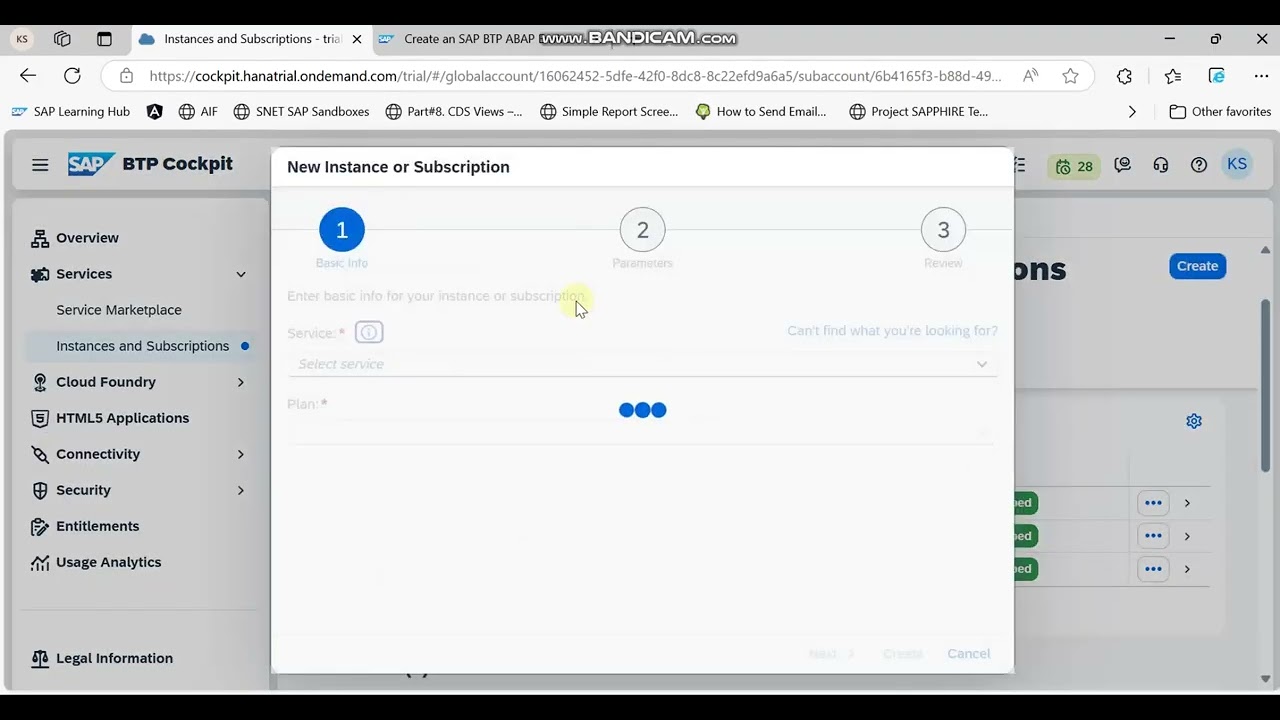Open actions menu for third subscription row
This screenshot has width=1280, height=720.
(1153, 569)
